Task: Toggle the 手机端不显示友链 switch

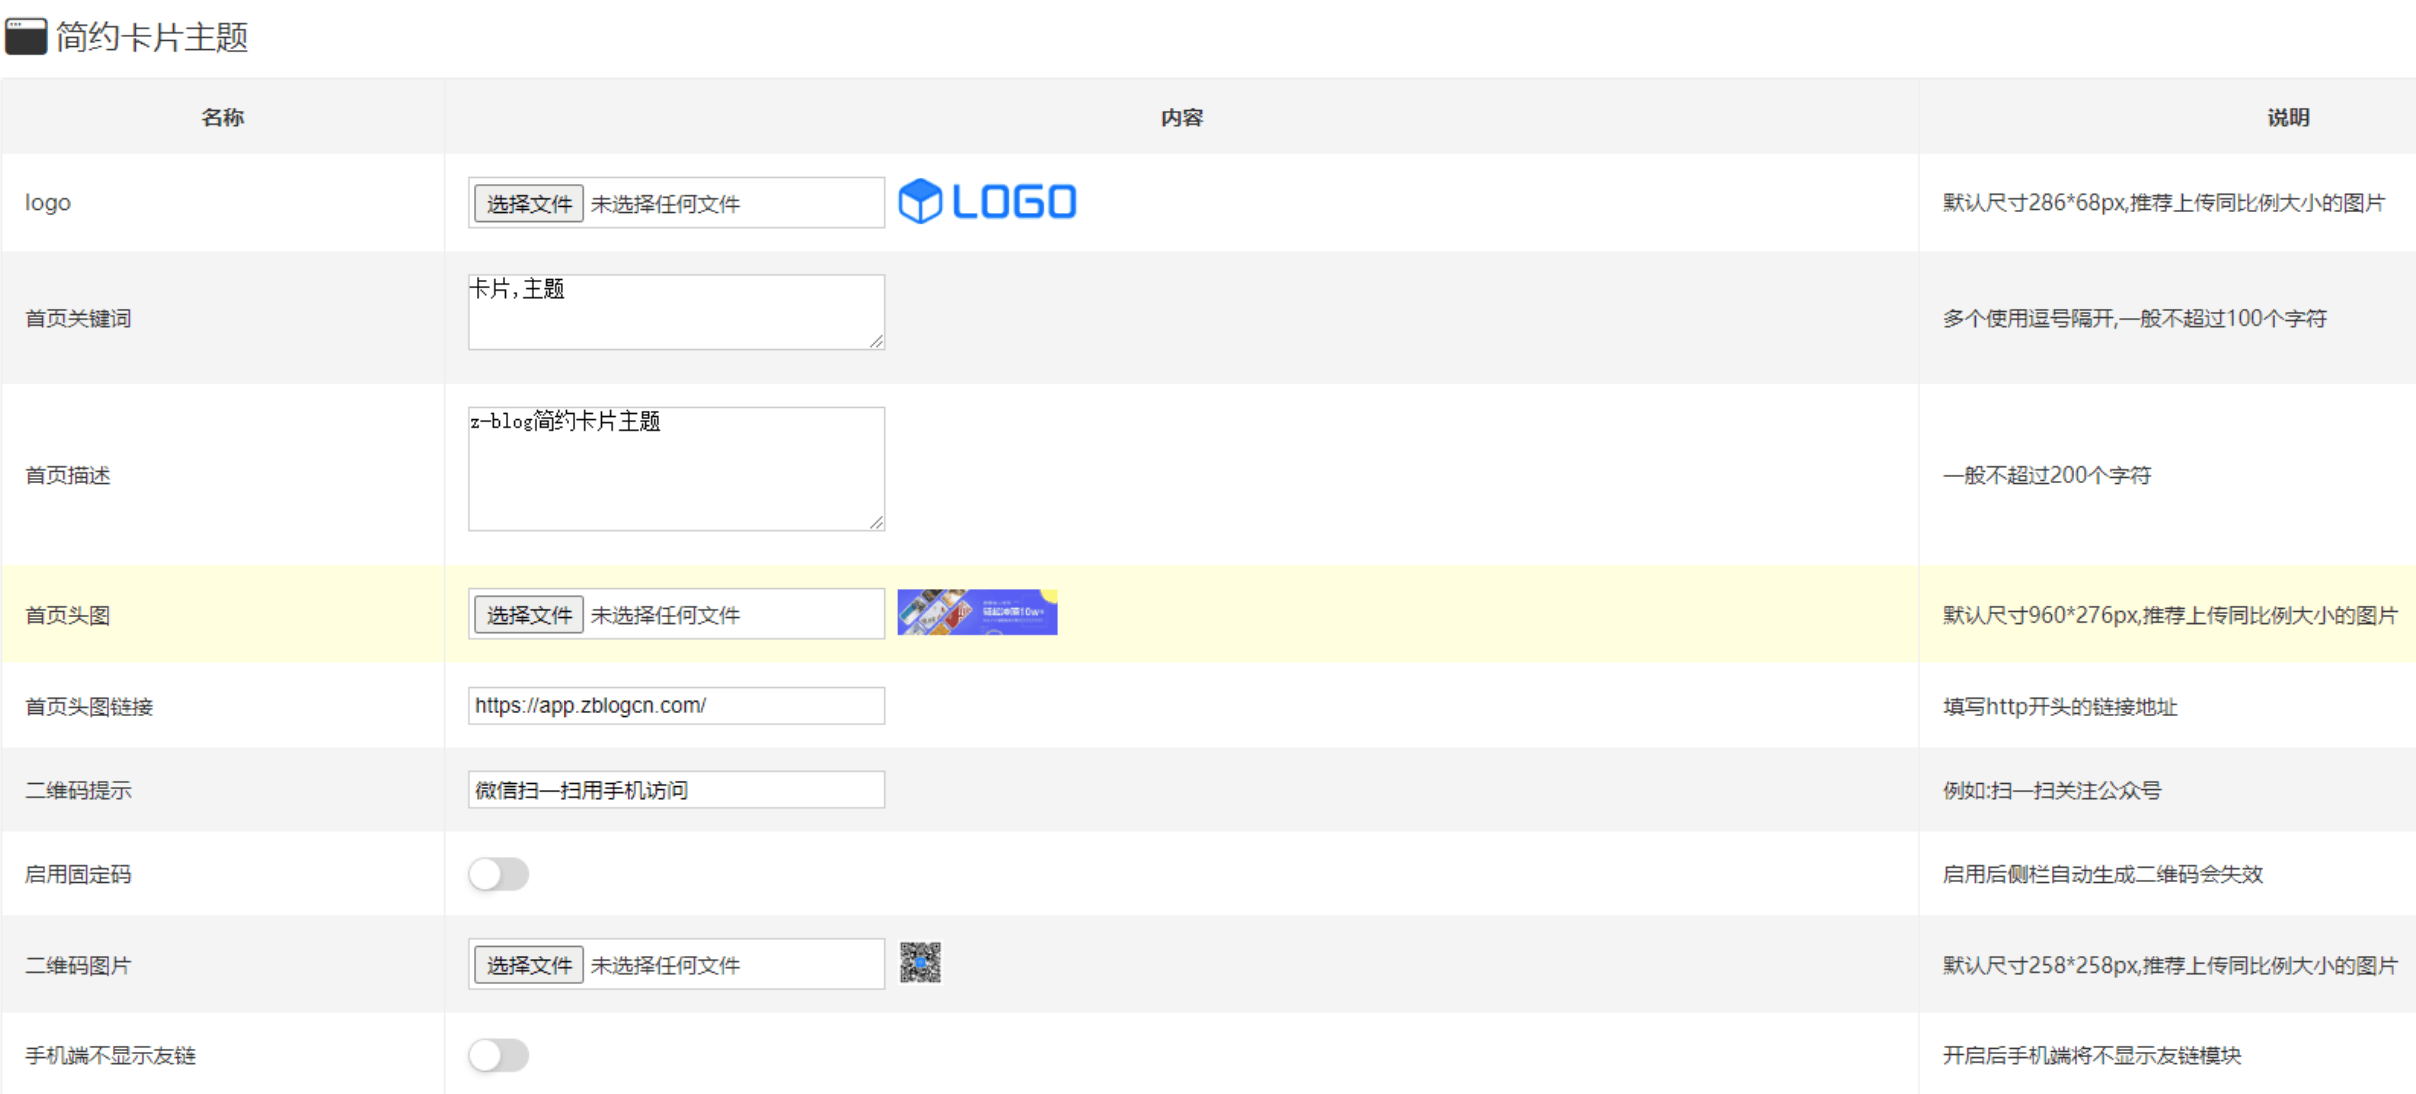Action: 498,1055
